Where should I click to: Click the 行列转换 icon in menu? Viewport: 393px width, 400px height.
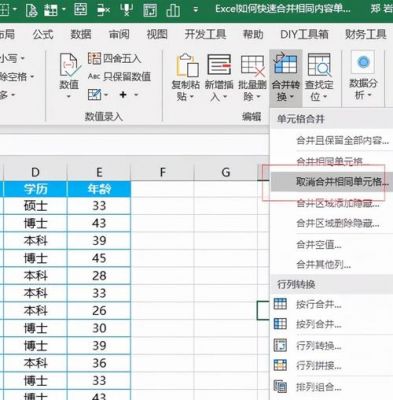280,345
